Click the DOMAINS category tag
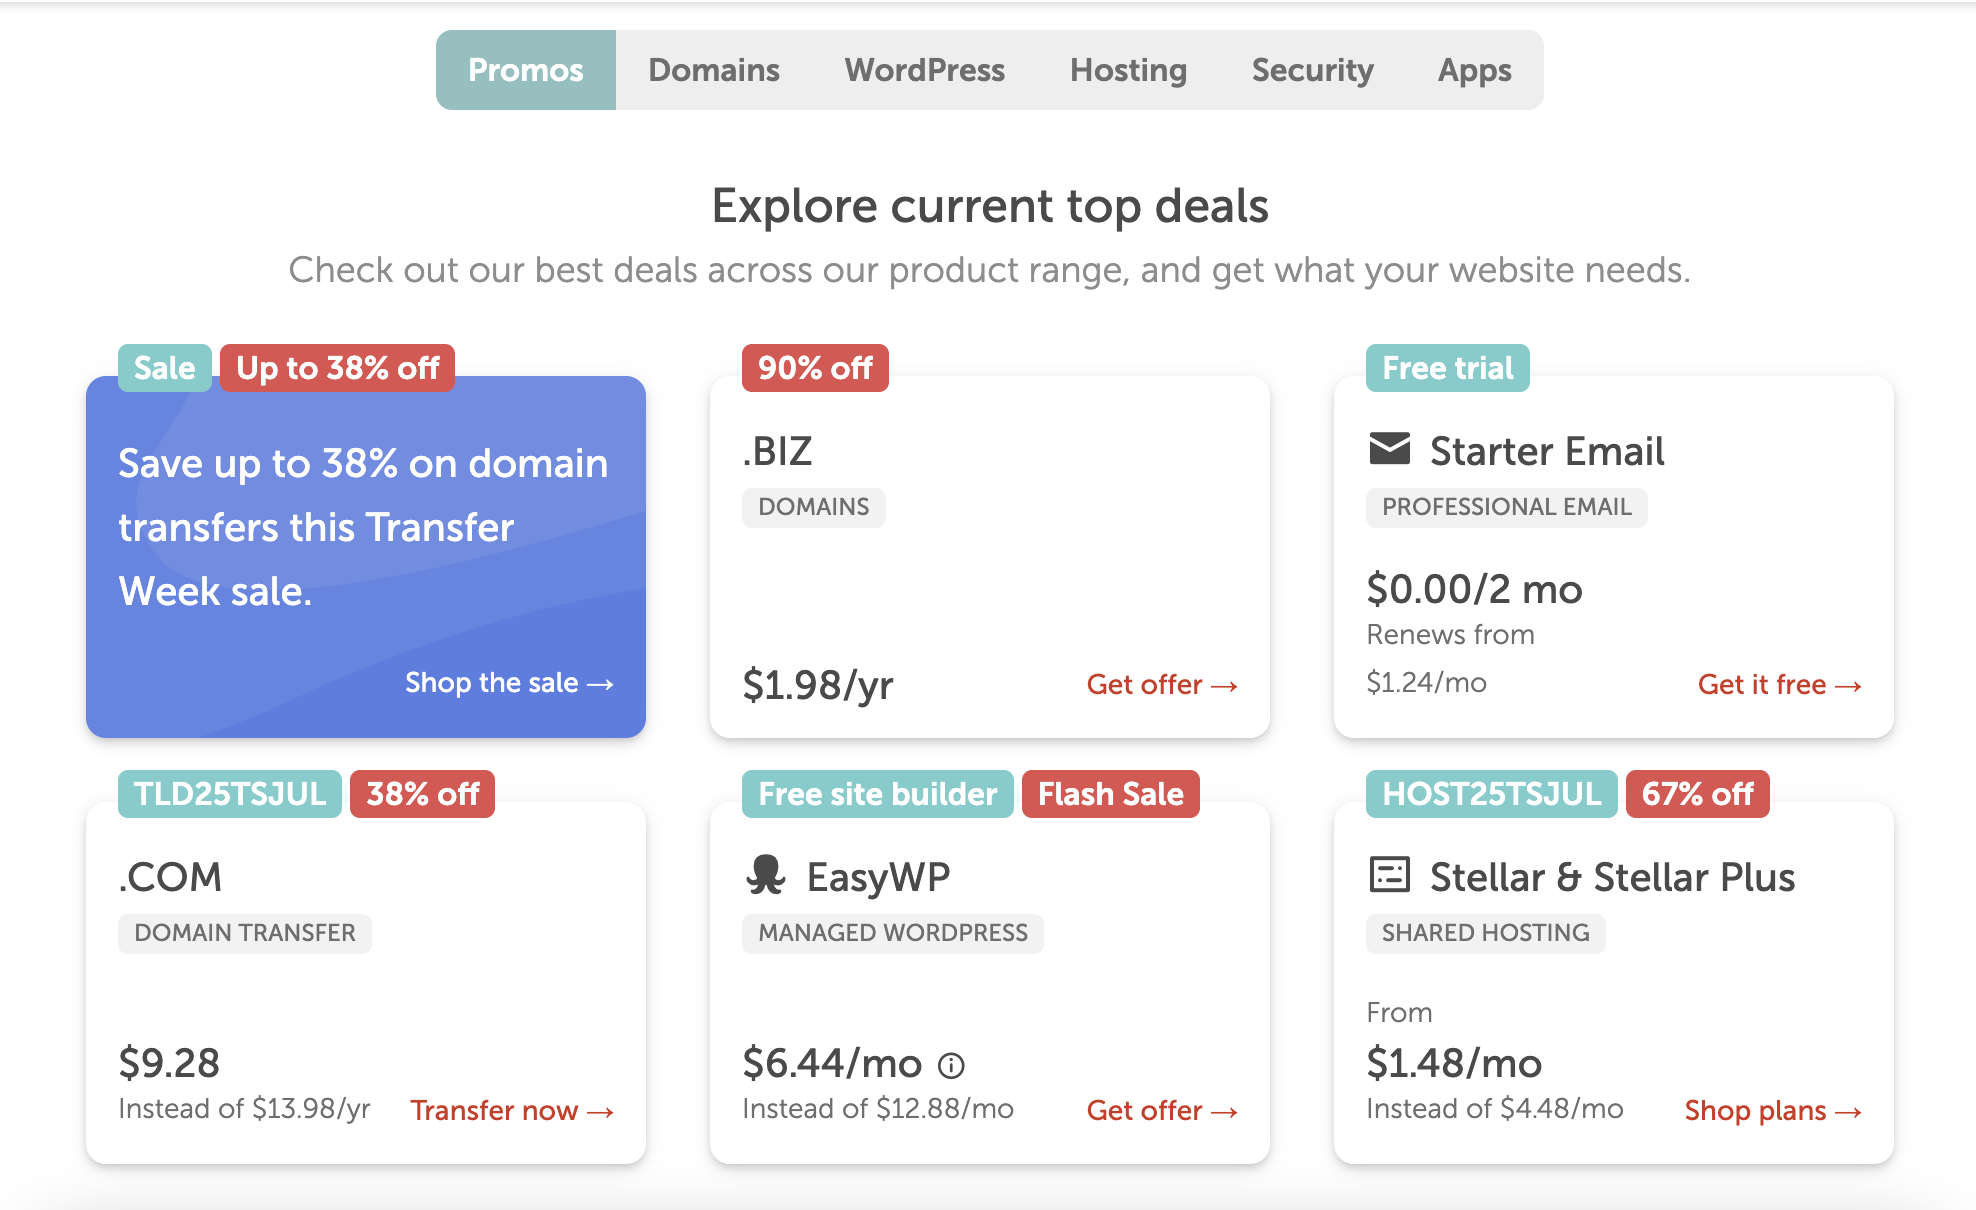The width and height of the screenshot is (1976, 1210). tap(814, 507)
